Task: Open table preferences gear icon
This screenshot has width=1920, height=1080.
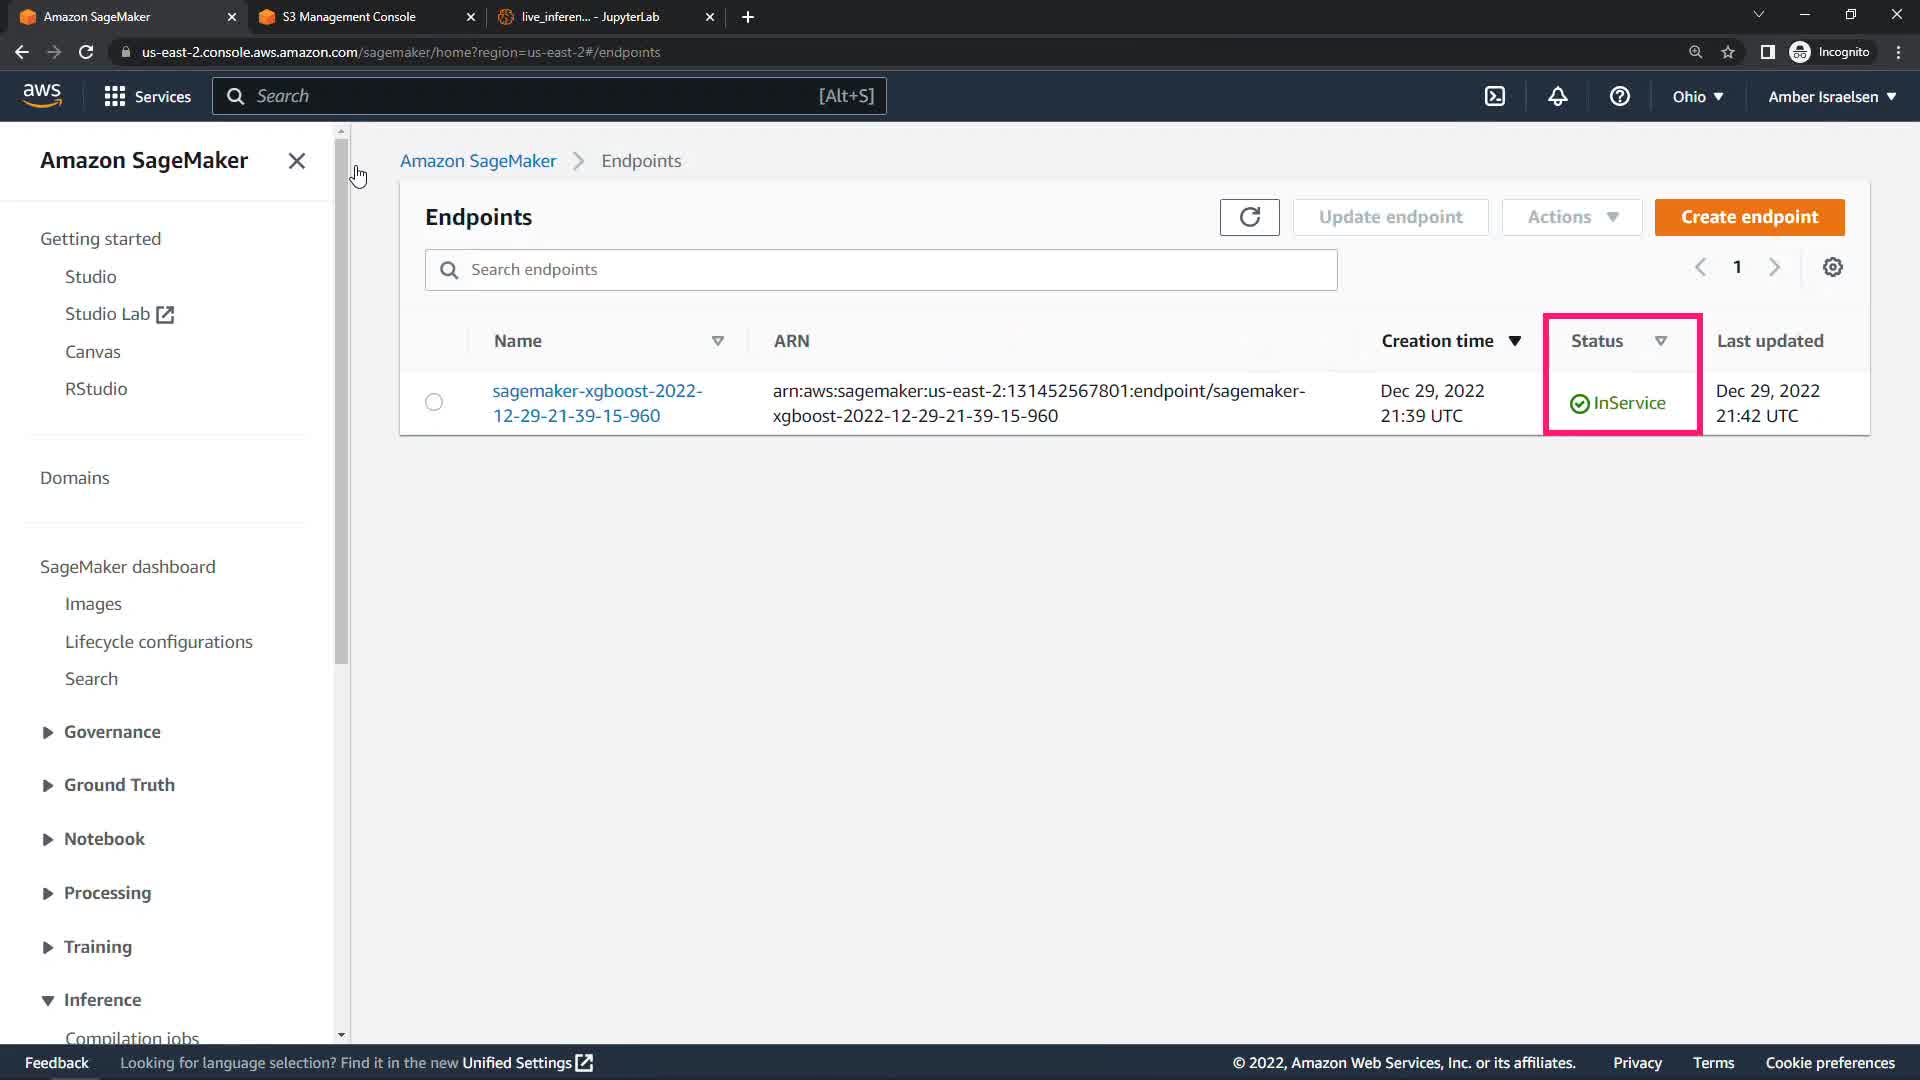Action: click(x=1832, y=267)
